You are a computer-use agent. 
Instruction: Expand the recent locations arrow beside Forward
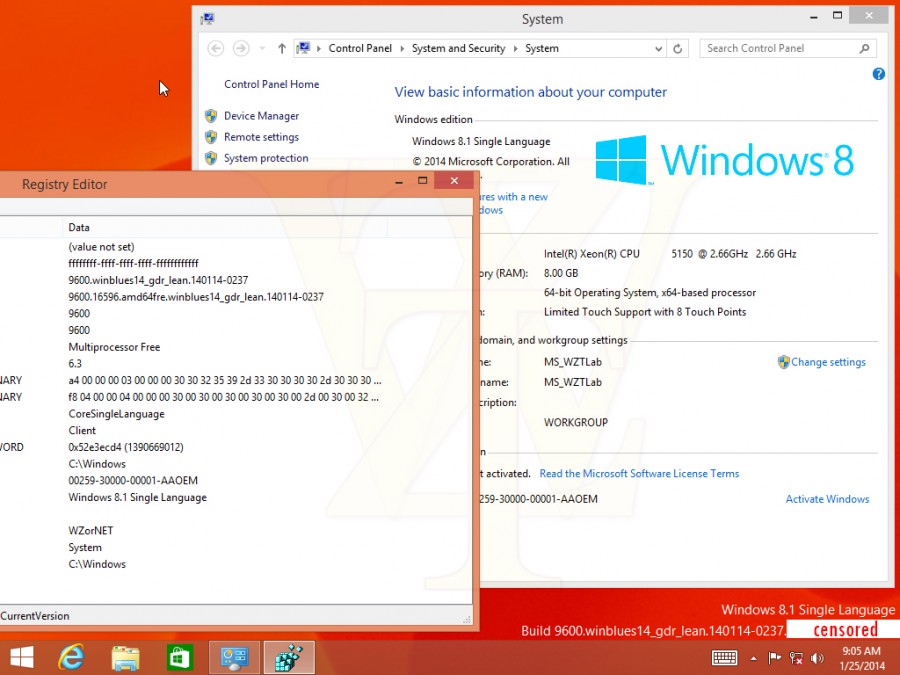262,48
